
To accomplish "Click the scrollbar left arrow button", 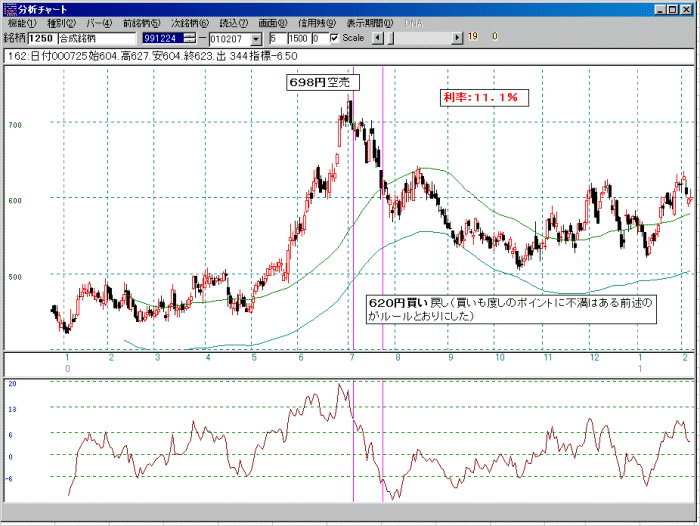I will click(x=377, y=37).
